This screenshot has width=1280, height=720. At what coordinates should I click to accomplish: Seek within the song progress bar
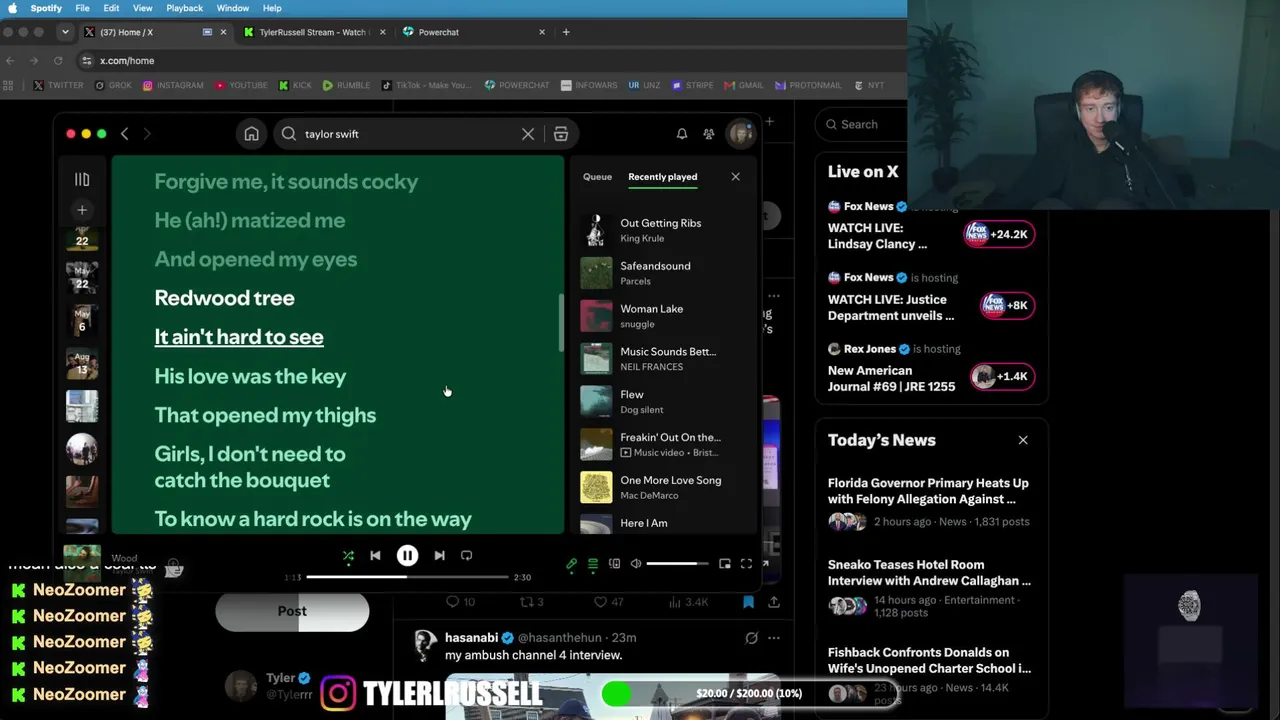pos(407,577)
